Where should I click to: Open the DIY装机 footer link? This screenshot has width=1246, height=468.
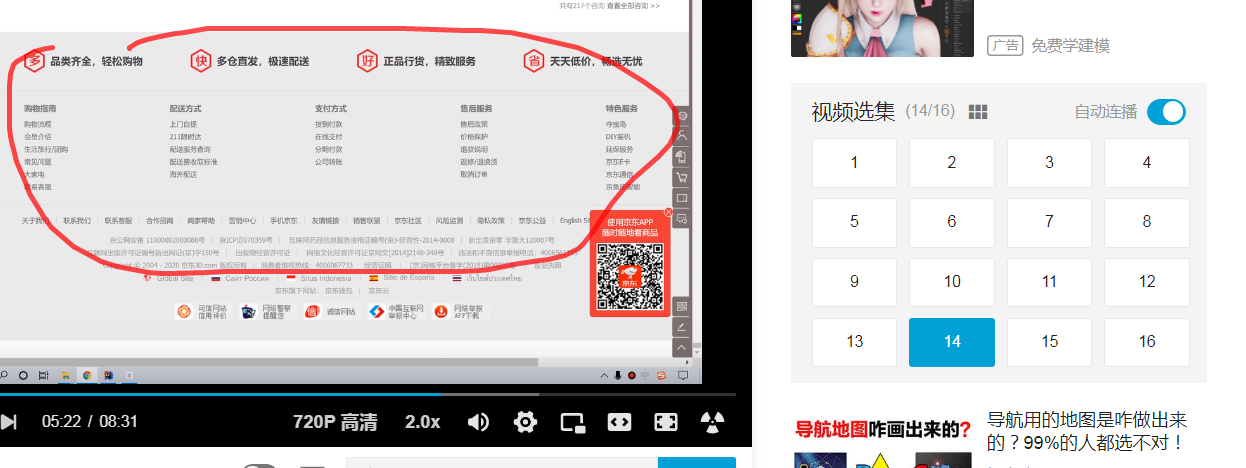tap(618, 136)
